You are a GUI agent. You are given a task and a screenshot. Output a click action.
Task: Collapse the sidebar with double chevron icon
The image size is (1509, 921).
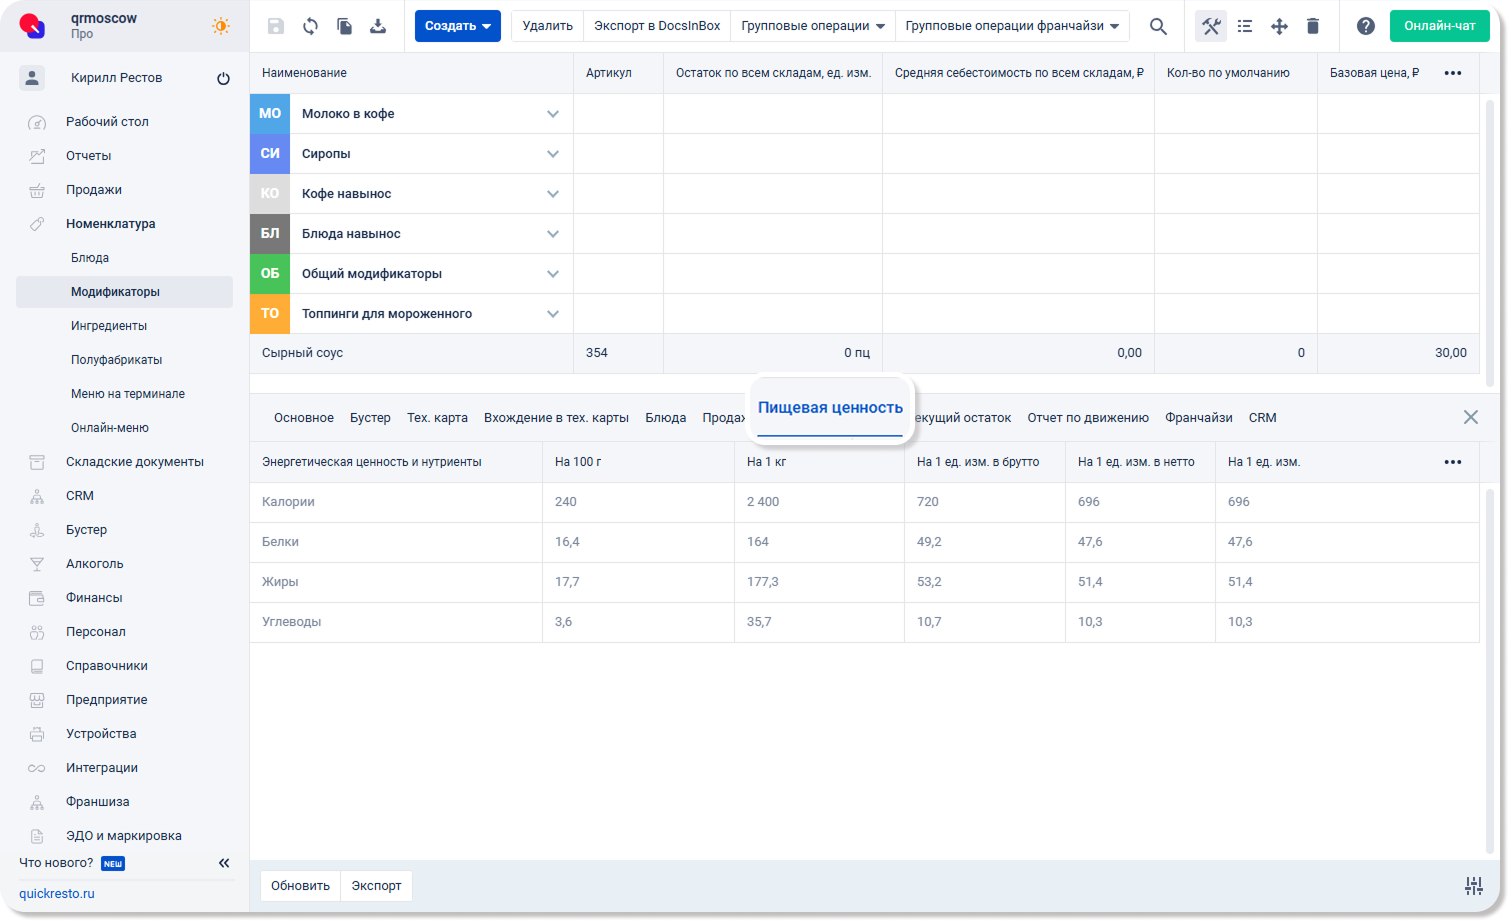click(224, 863)
